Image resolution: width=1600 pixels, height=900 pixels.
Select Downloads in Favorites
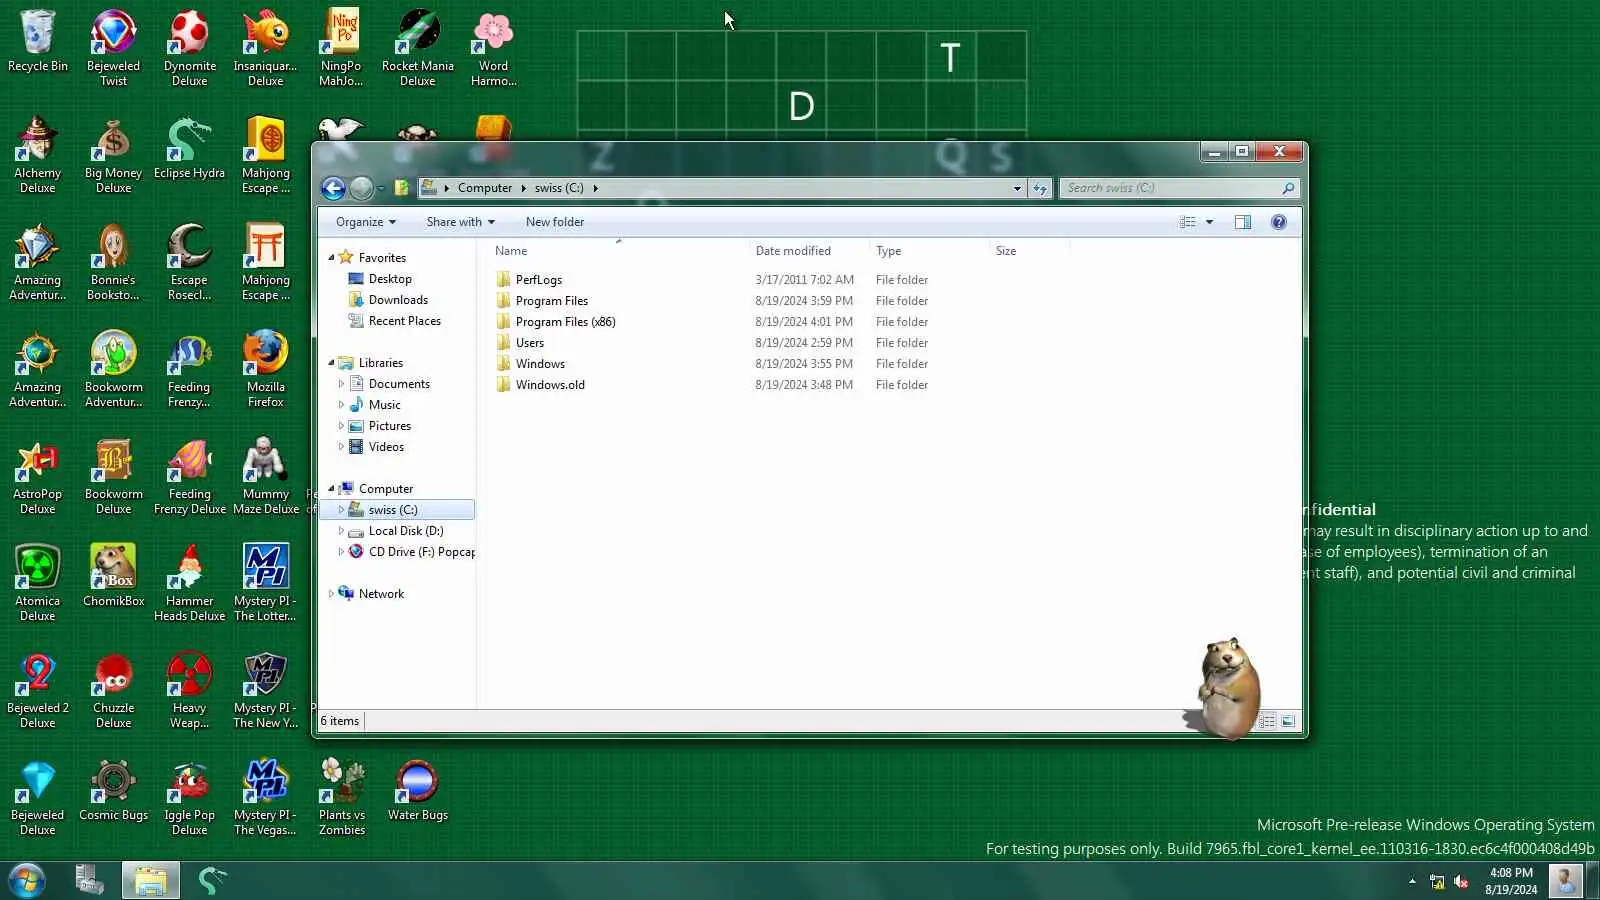click(398, 300)
